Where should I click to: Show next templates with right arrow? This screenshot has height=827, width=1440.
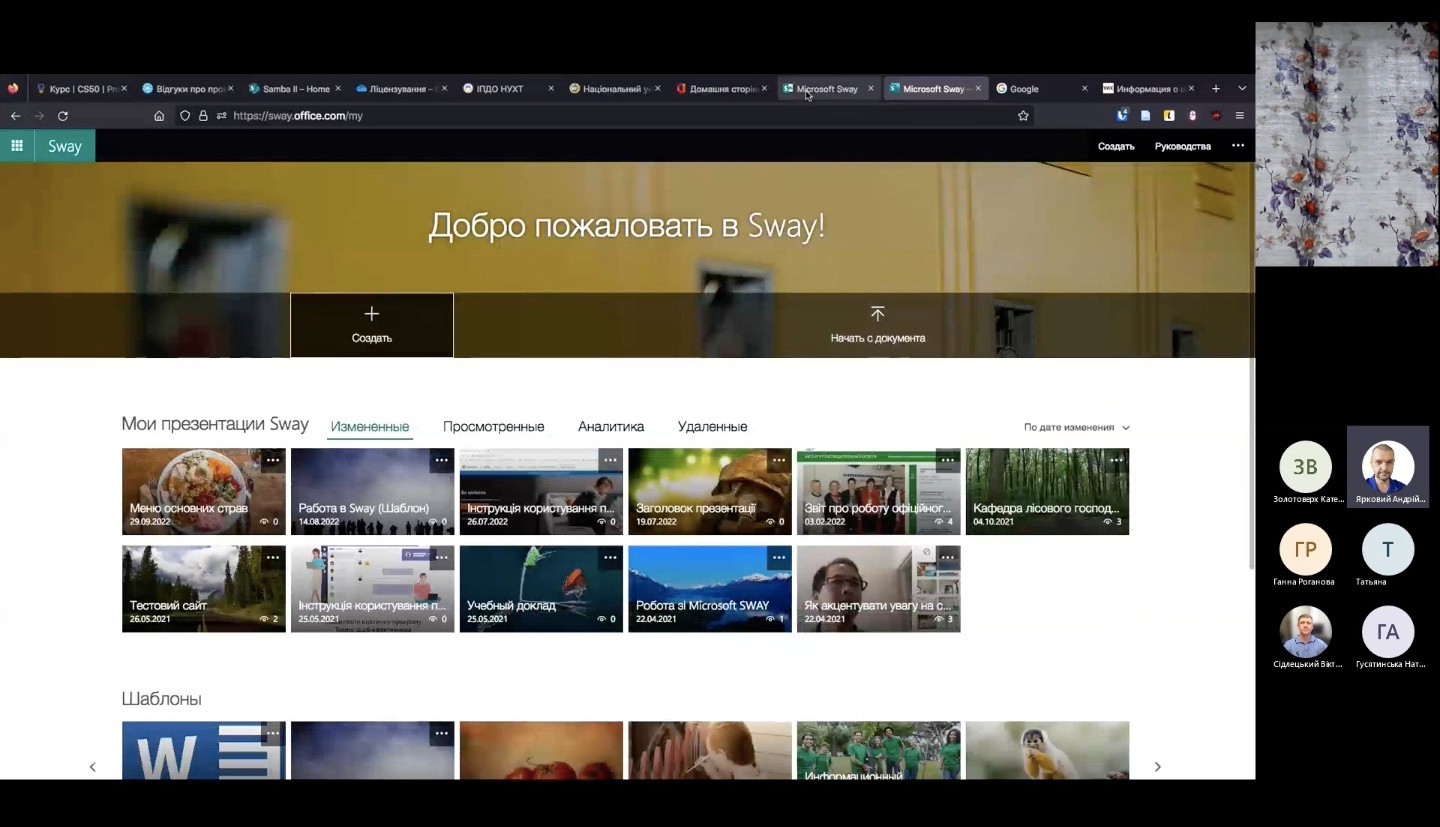[1157, 767]
